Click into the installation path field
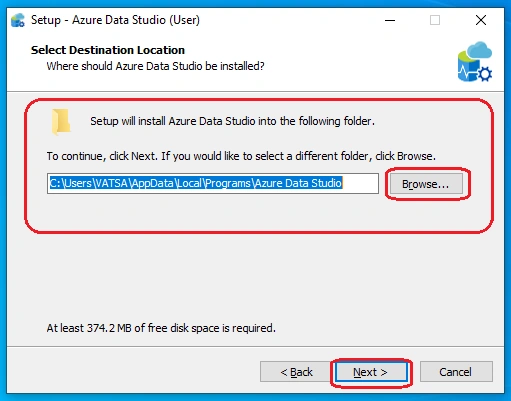The width and height of the screenshot is (511, 401). [x=213, y=183]
